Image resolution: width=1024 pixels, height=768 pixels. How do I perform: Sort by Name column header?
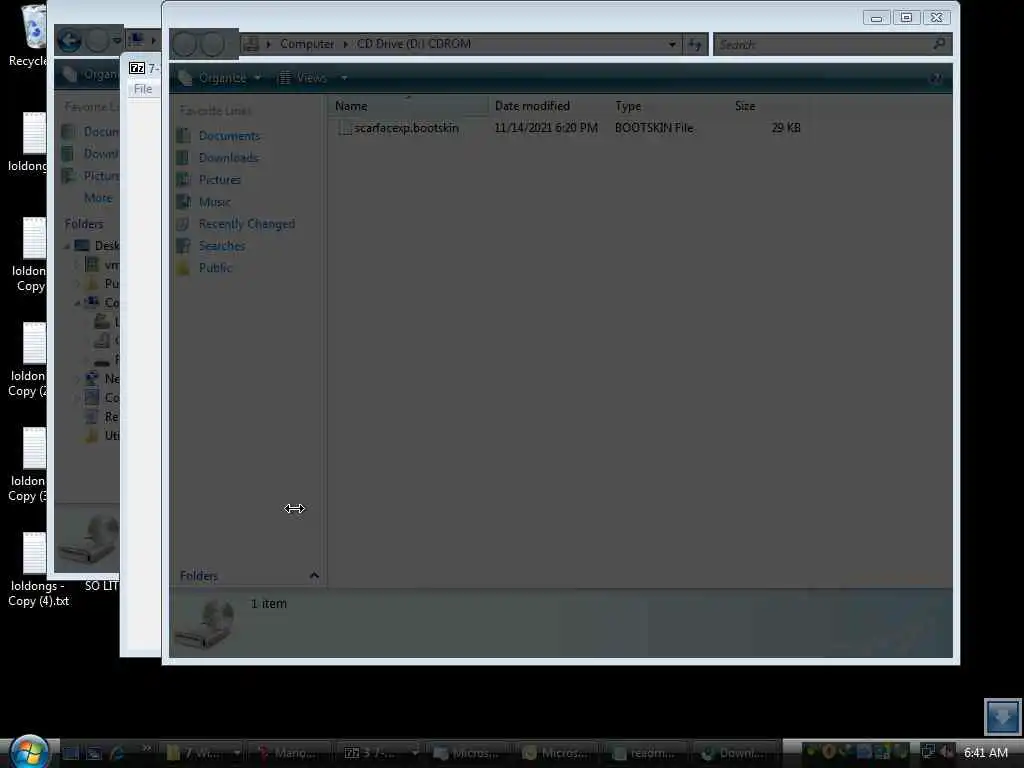(408, 106)
